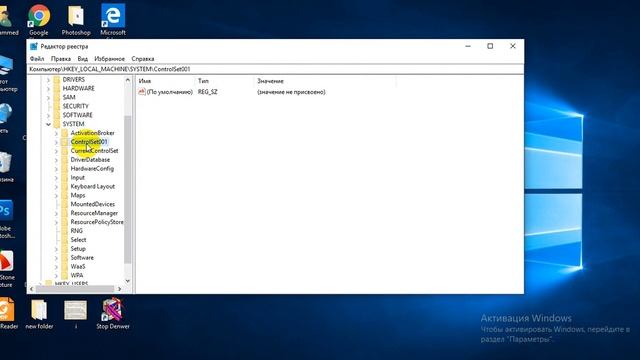Click the tree horizontal scroll right arrow
Image resolution: width=640 pixels, height=360 pixels.
tap(119, 289)
